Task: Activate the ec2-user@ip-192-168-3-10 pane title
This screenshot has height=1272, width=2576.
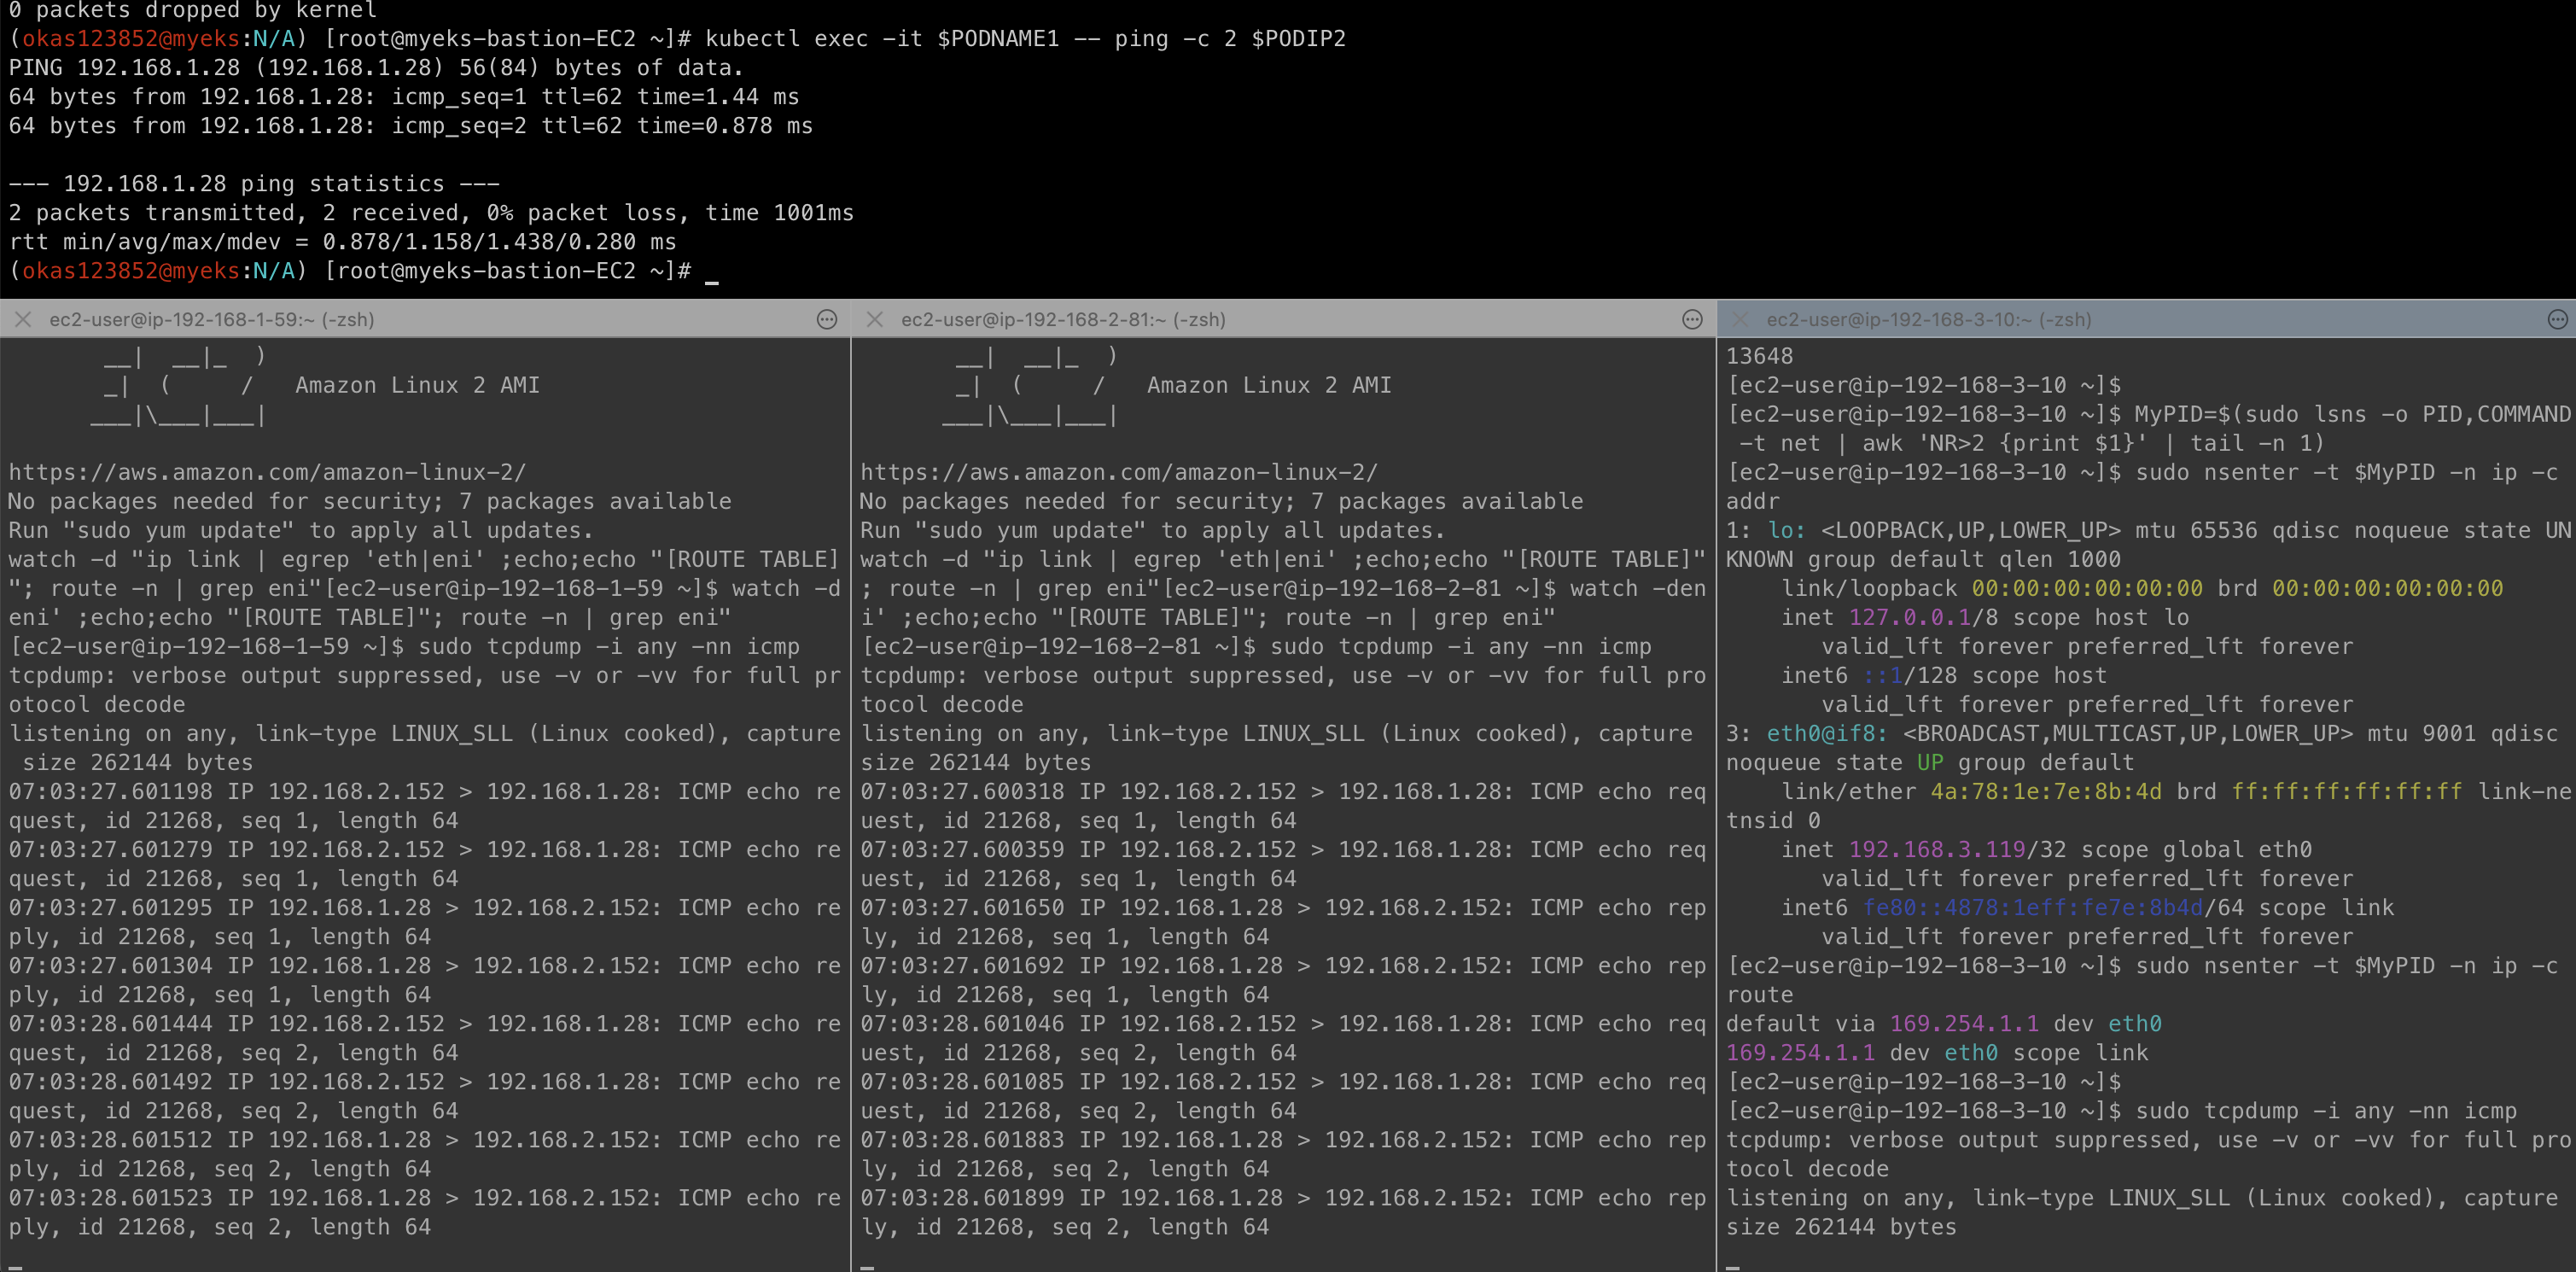Action: pos(1928,319)
